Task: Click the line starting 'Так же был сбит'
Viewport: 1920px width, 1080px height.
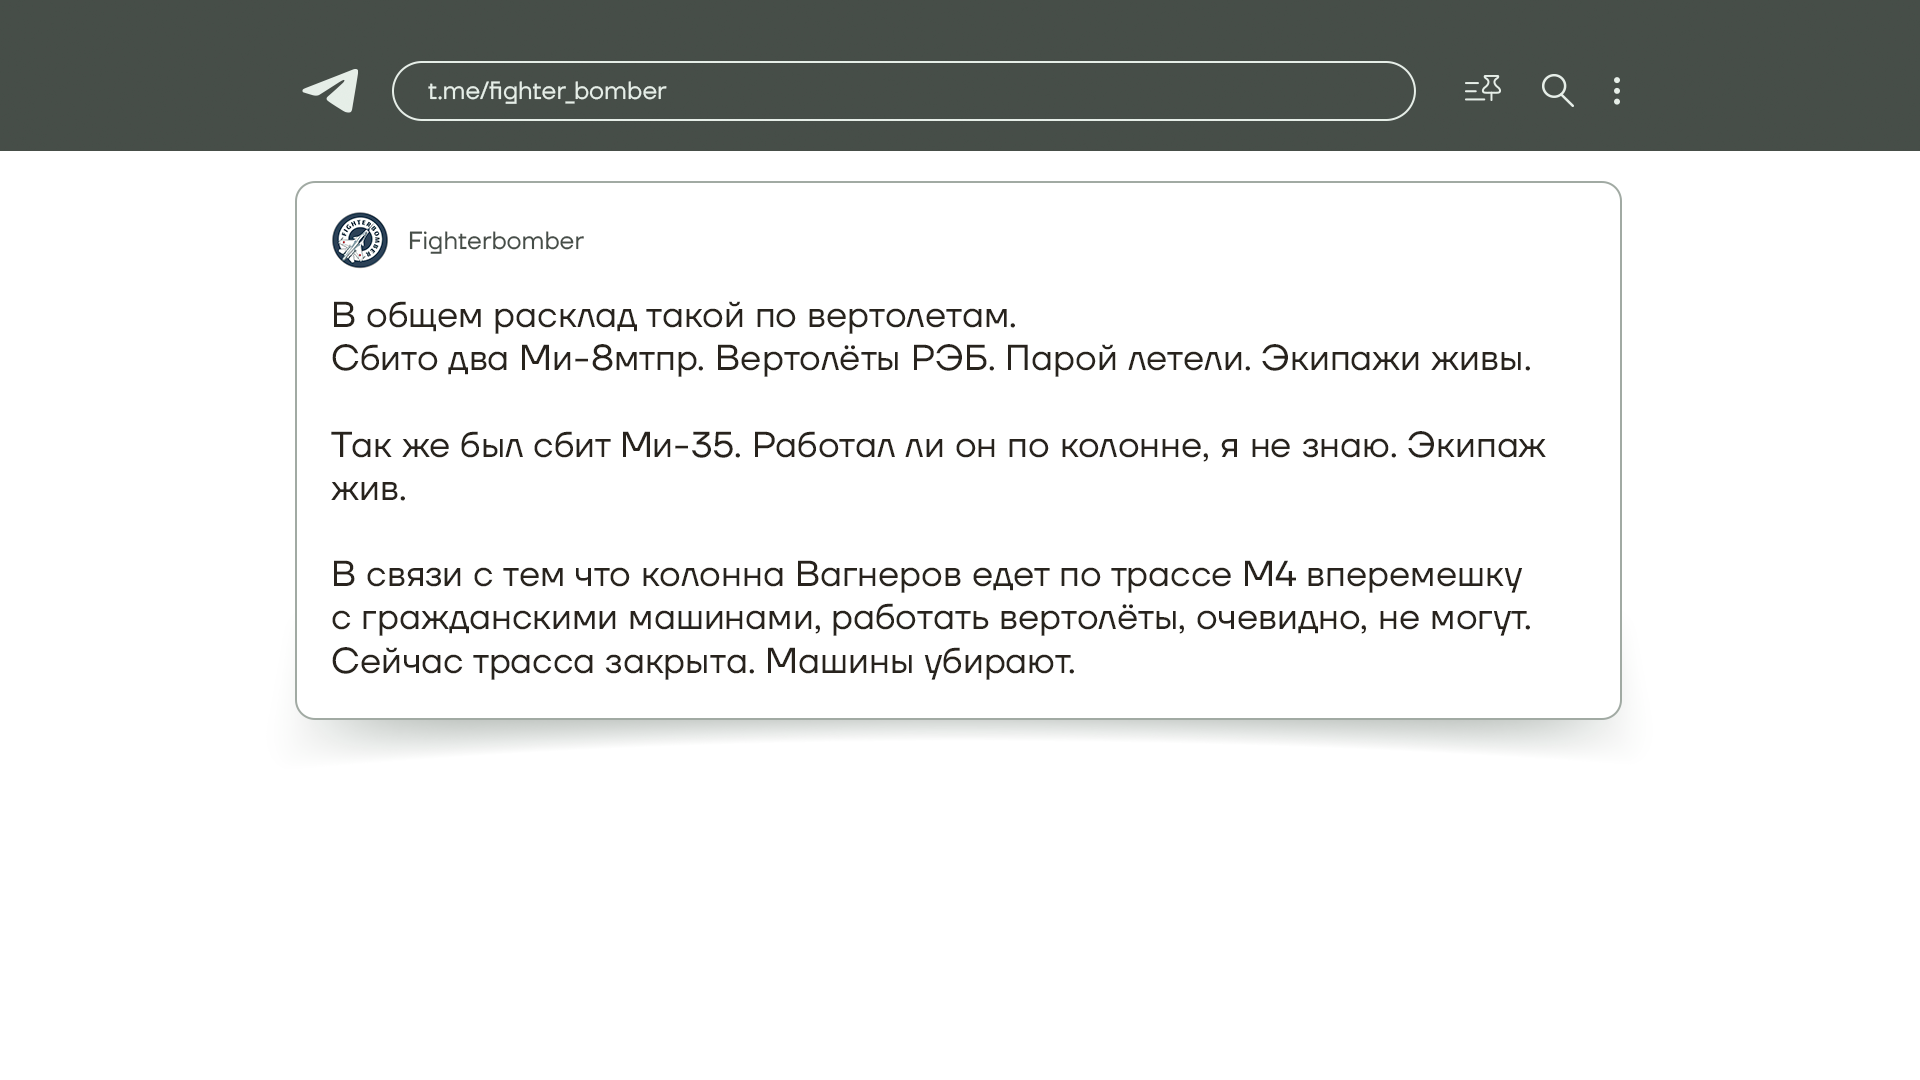Action: (937, 446)
